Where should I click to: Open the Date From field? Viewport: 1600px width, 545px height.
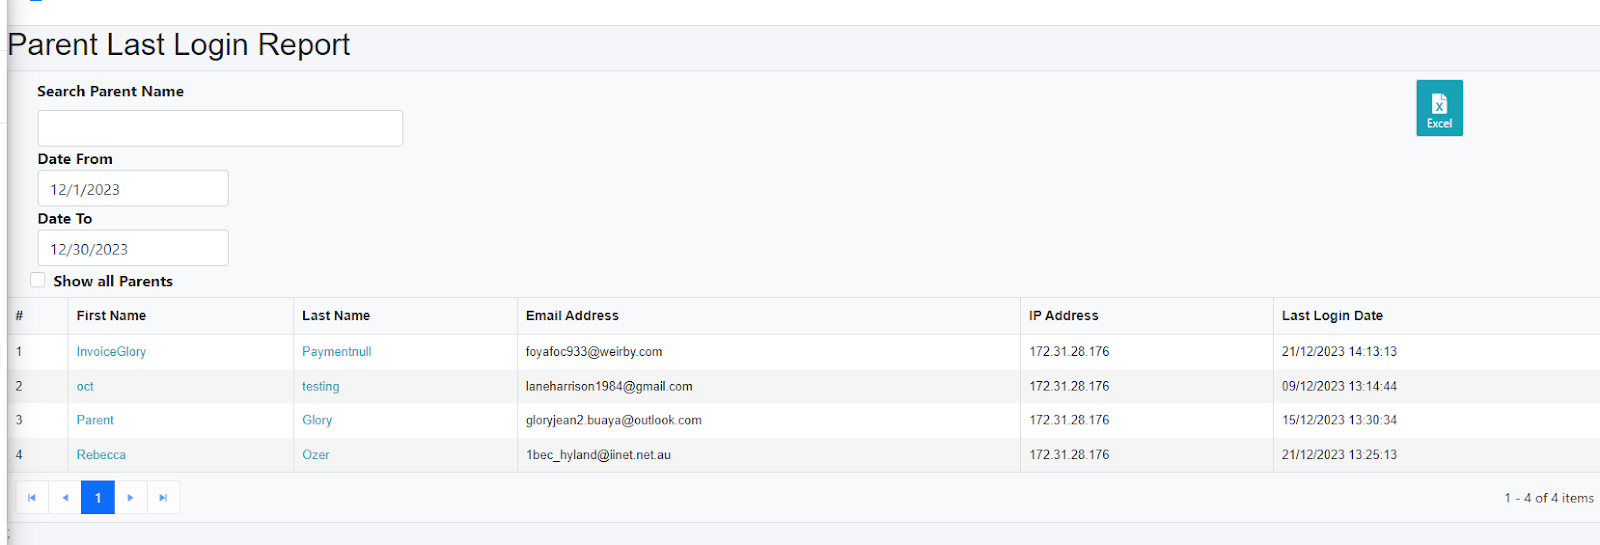tap(133, 189)
